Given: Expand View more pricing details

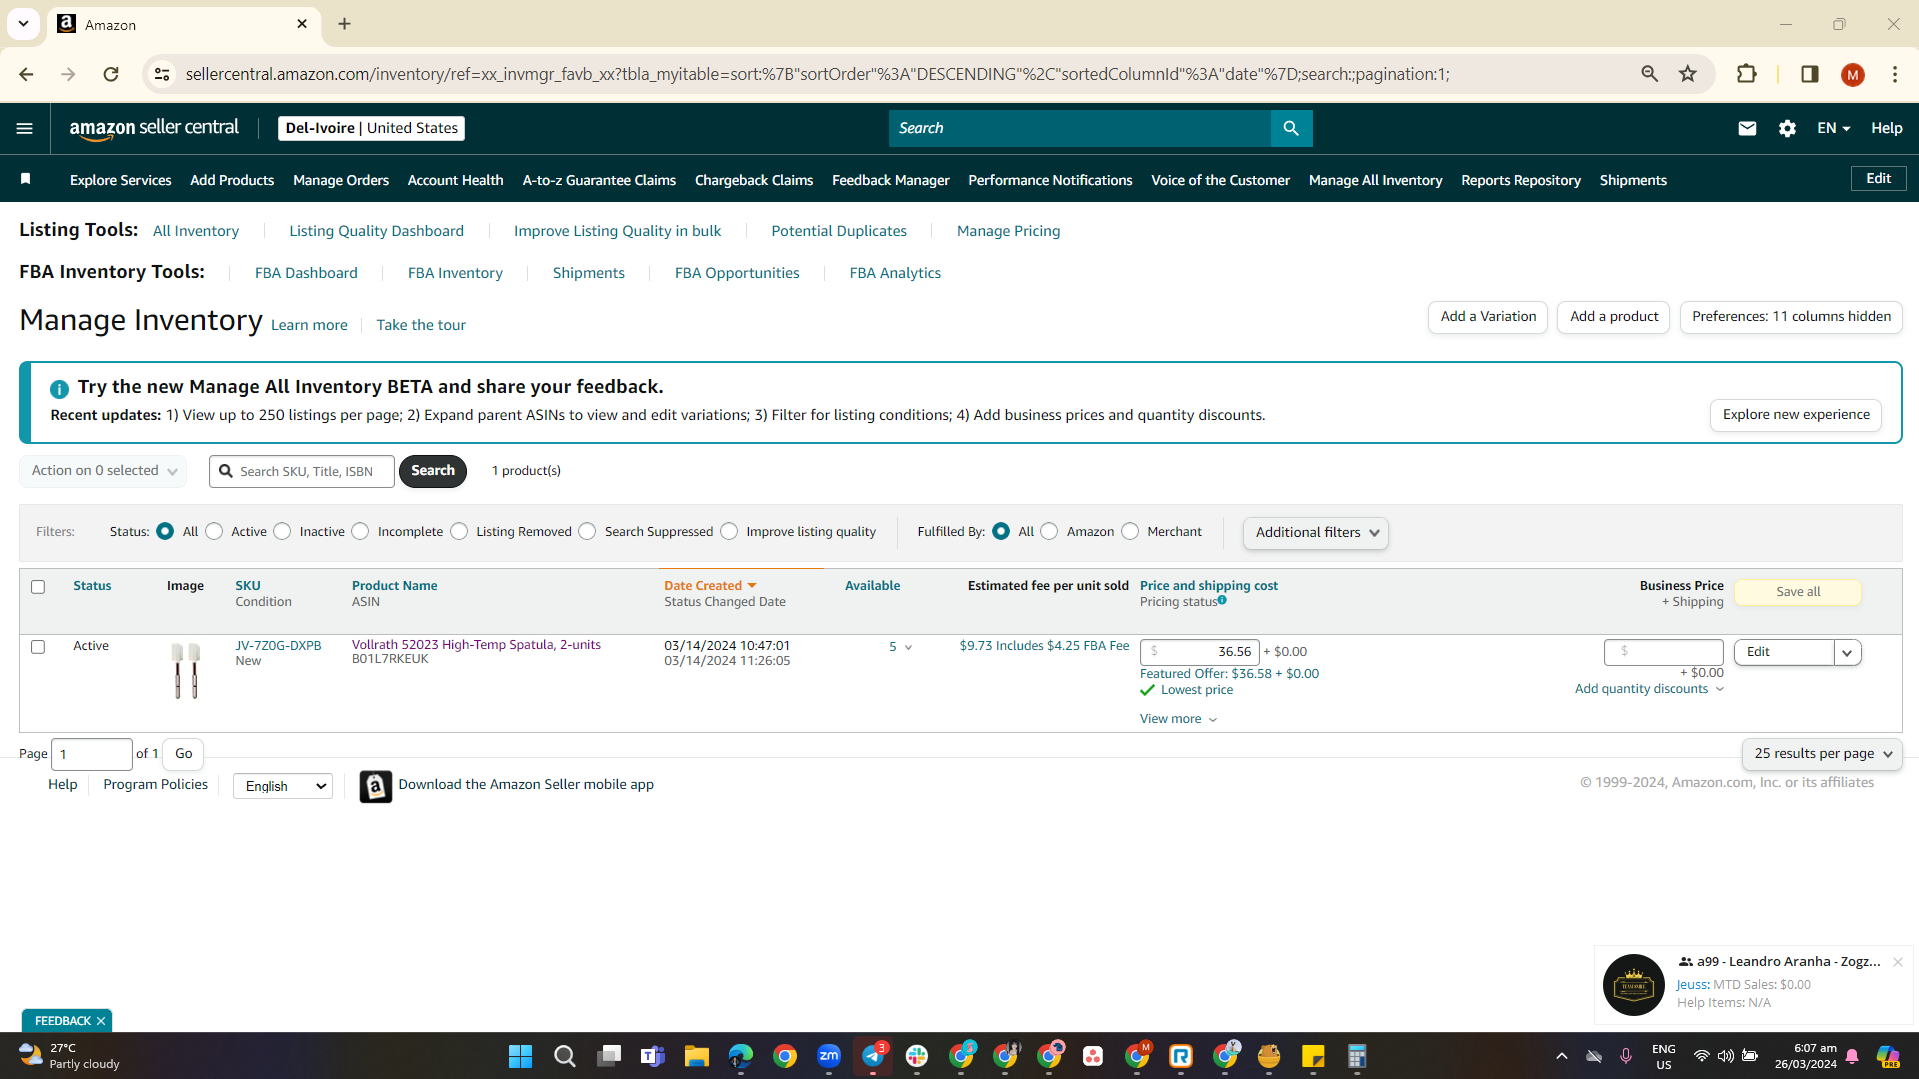Looking at the screenshot, I should [x=1178, y=719].
